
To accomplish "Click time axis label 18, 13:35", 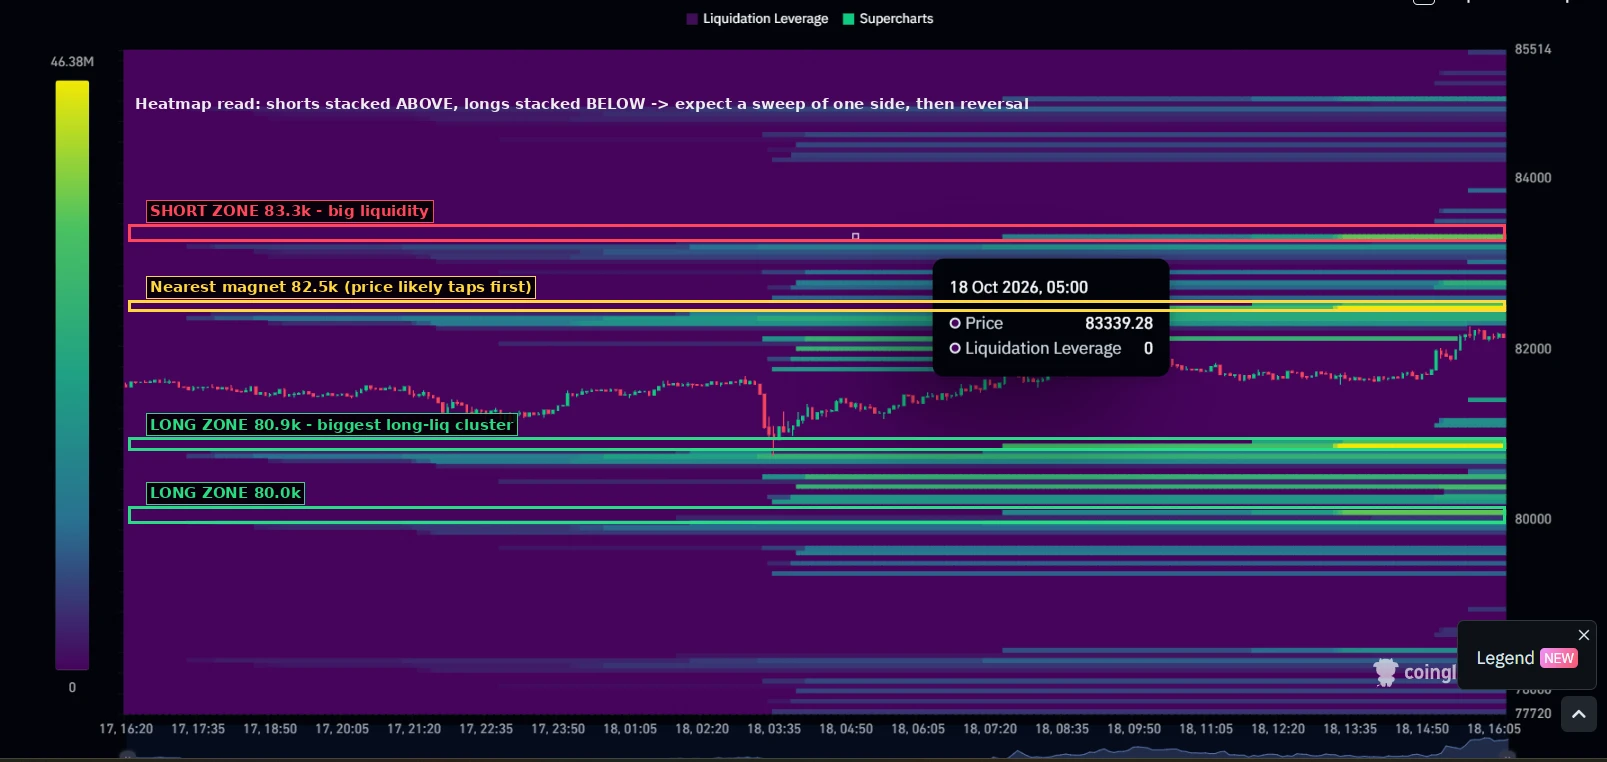I will [x=1350, y=729].
